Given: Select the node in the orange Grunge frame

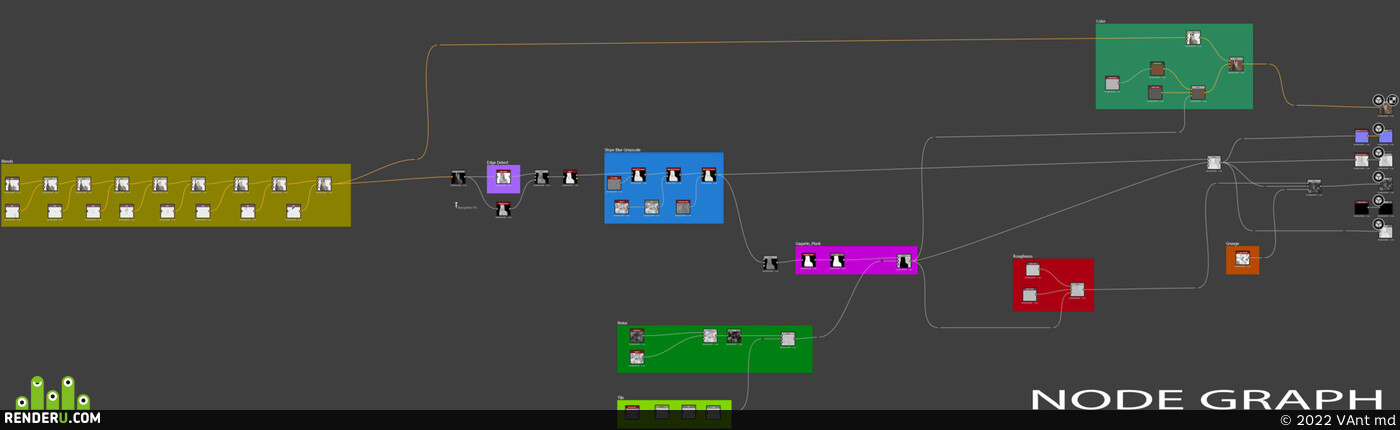Looking at the screenshot, I should click(x=1242, y=259).
